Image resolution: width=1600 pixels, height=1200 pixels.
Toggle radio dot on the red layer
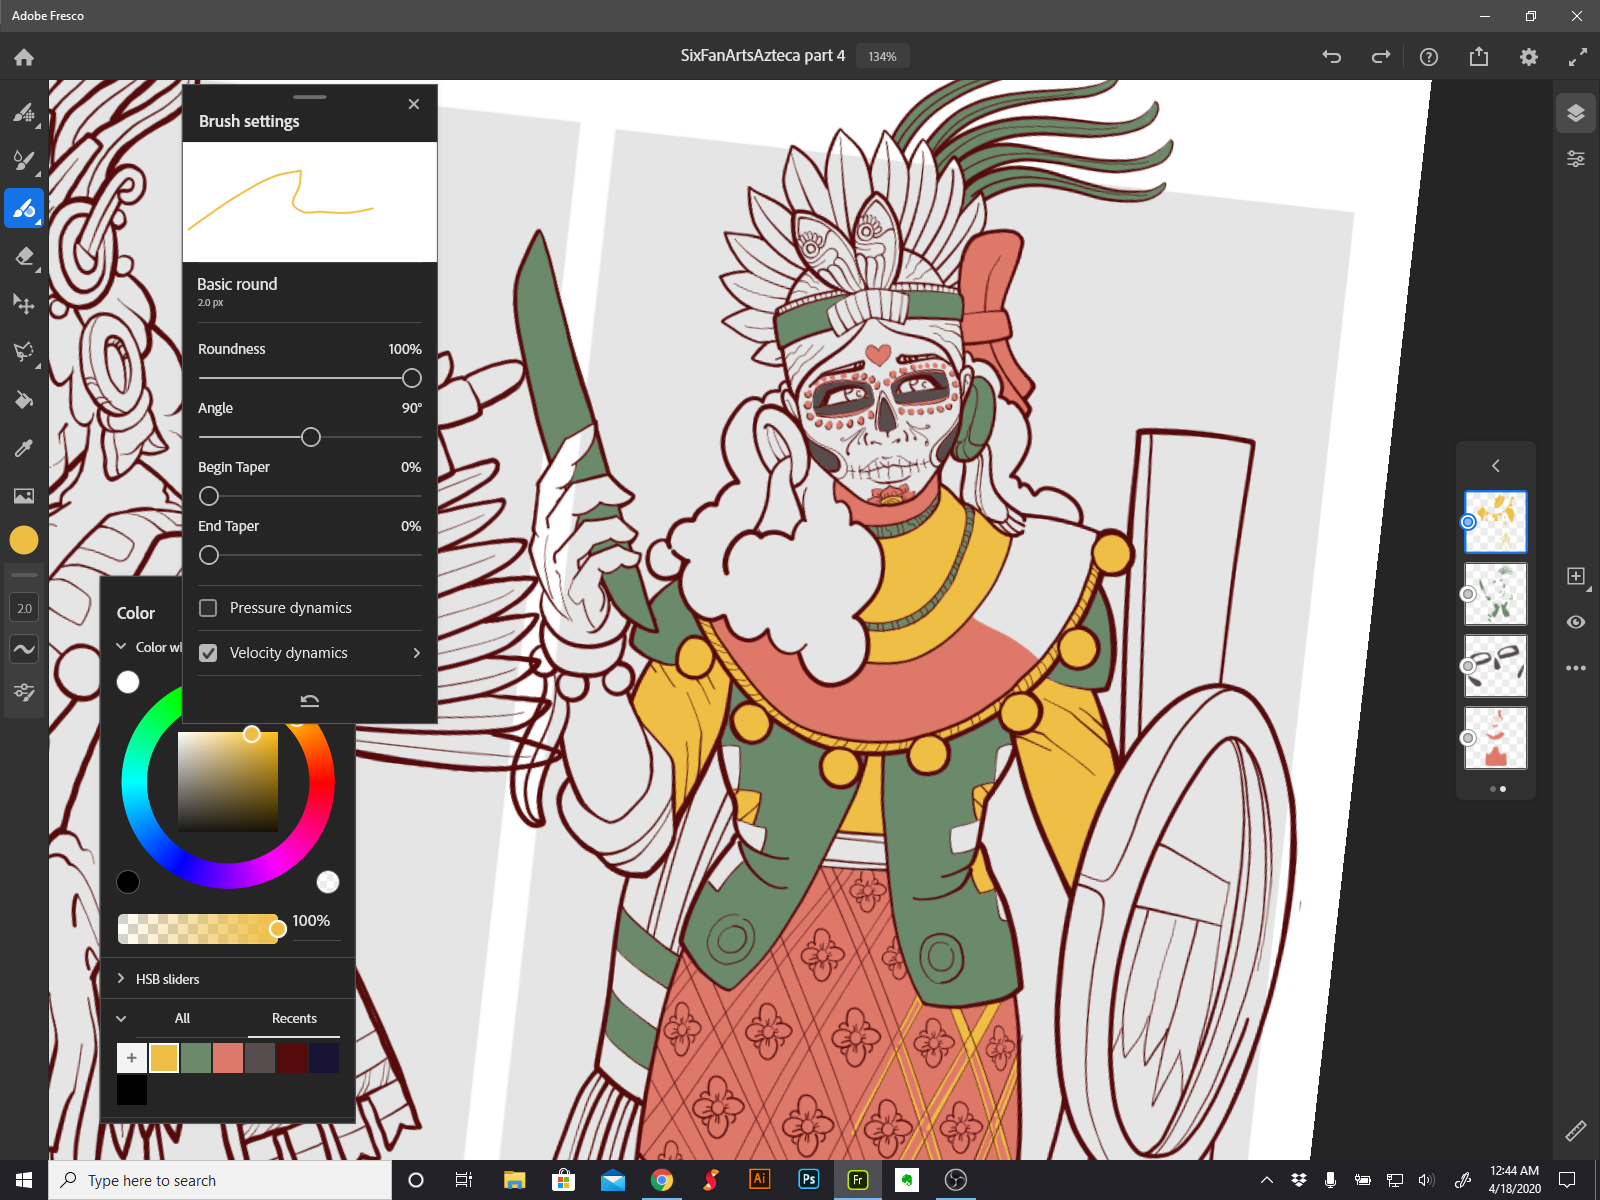1468,738
